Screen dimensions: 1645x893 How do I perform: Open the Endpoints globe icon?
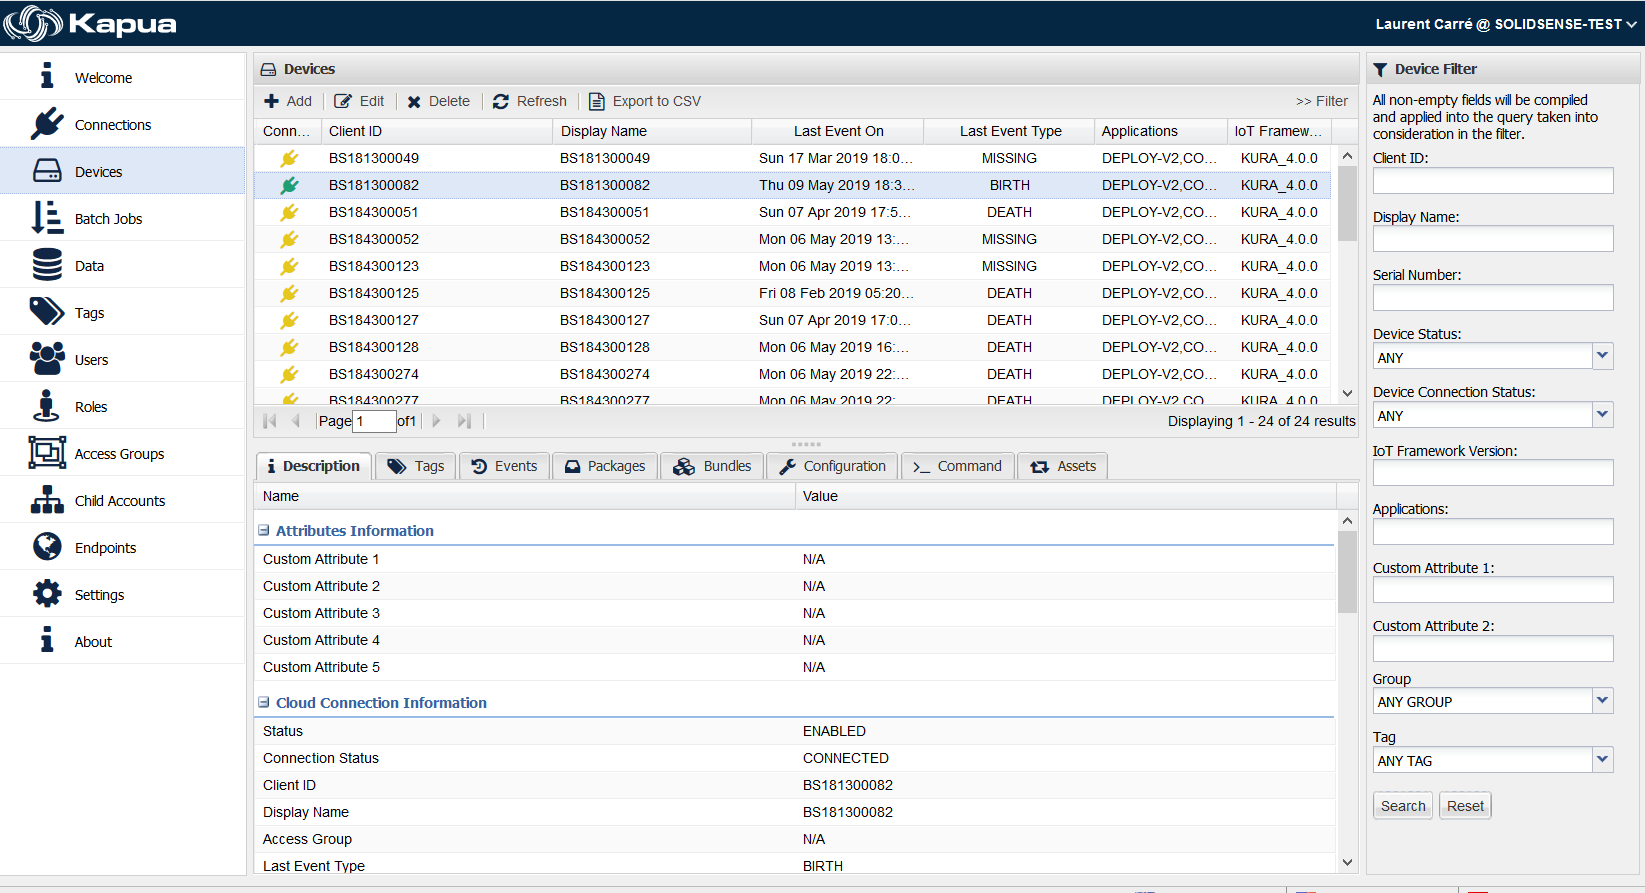47,547
